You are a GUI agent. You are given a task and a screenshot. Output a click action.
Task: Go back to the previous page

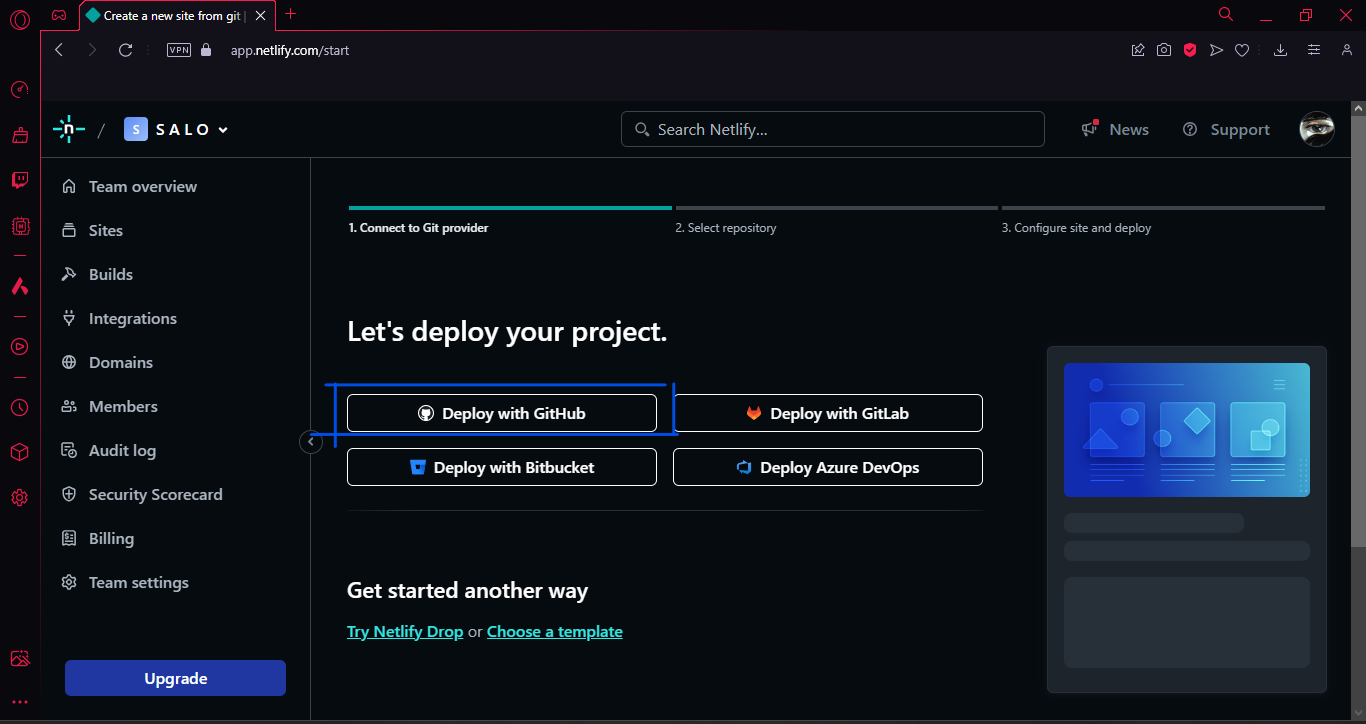(59, 50)
